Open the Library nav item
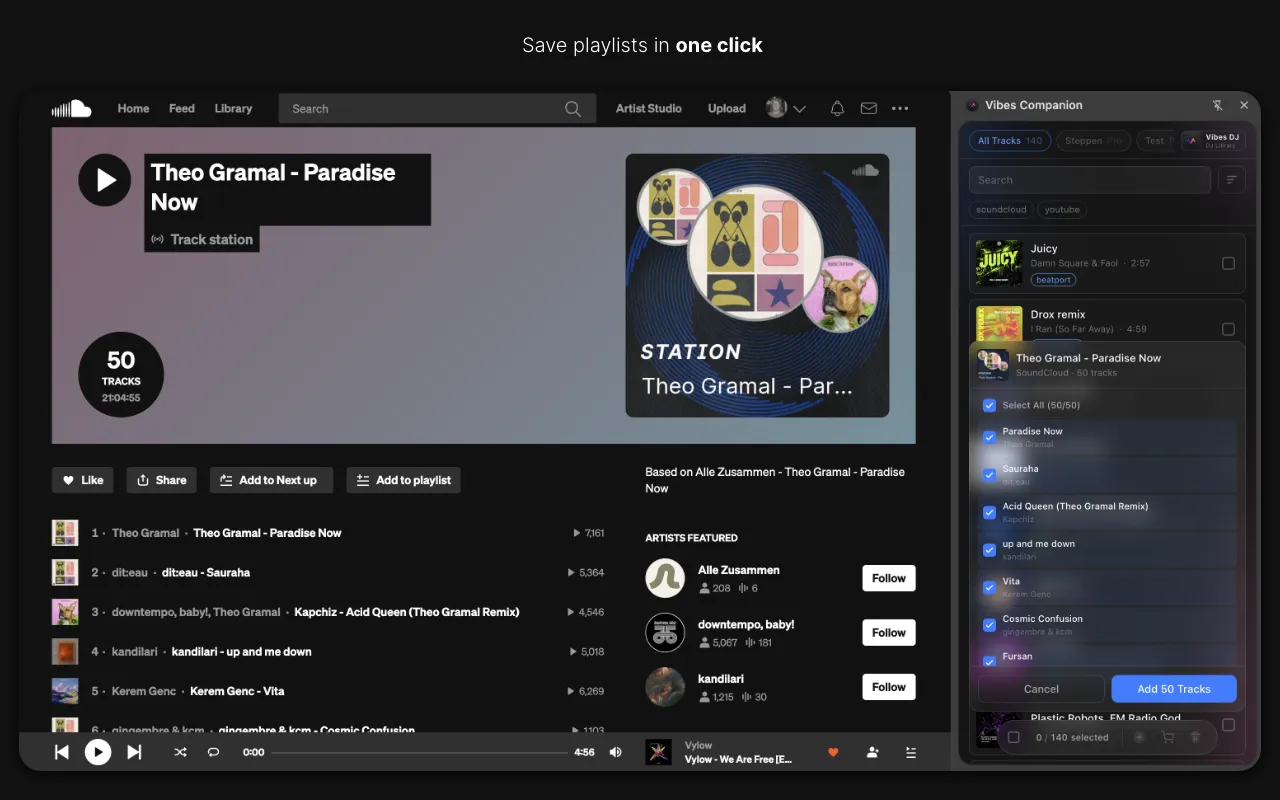The height and width of the screenshot is (800, 1280). [233, 108]
